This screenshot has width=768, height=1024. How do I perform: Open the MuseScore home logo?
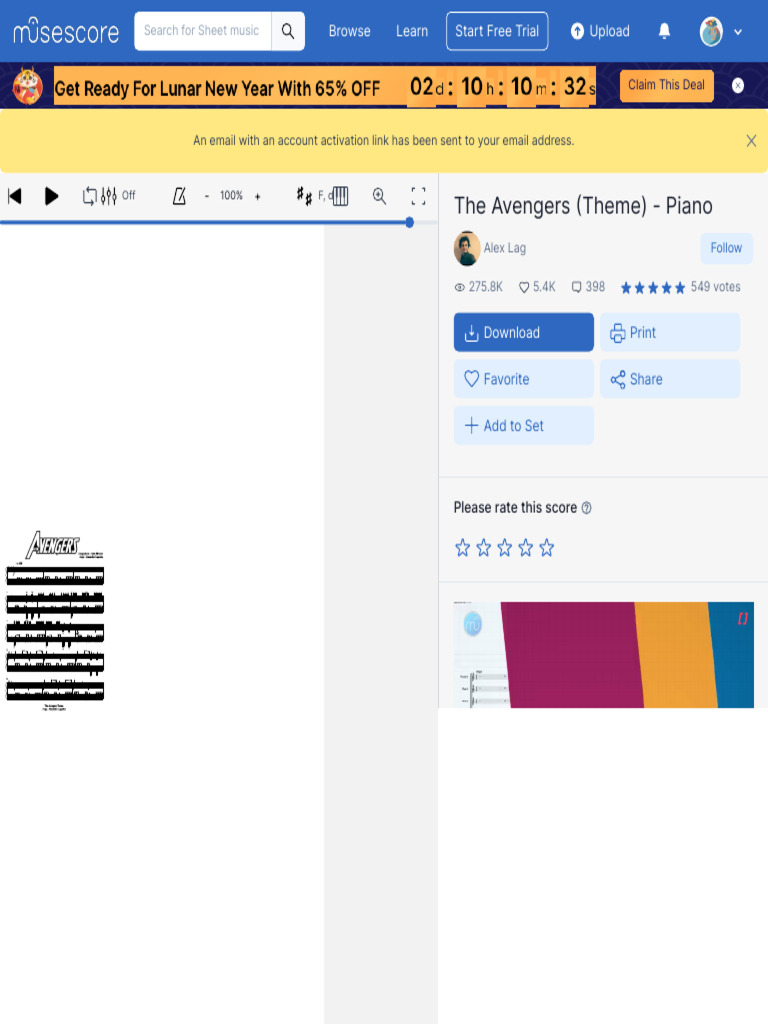pyautogui.click(x=66, y=31)
